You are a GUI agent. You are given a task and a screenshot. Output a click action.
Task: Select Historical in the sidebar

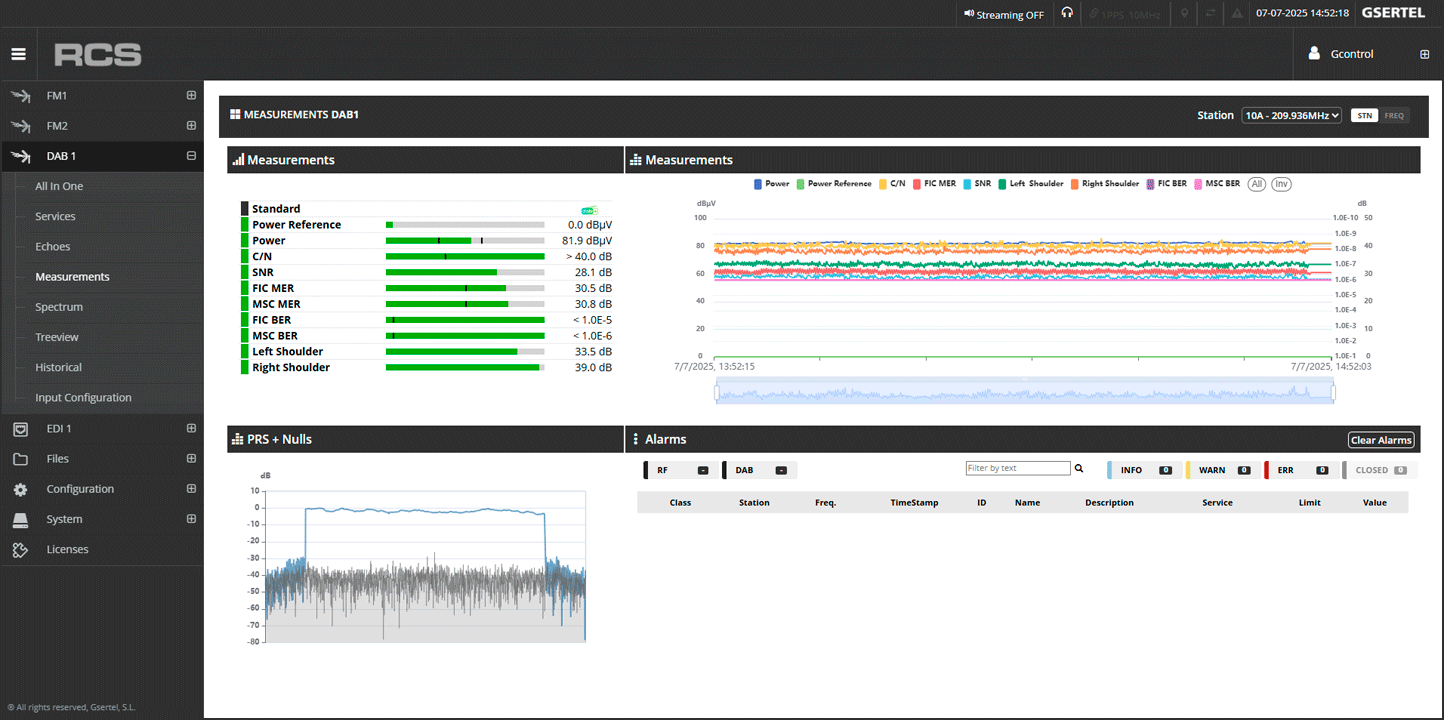click(x=58, y=367)
